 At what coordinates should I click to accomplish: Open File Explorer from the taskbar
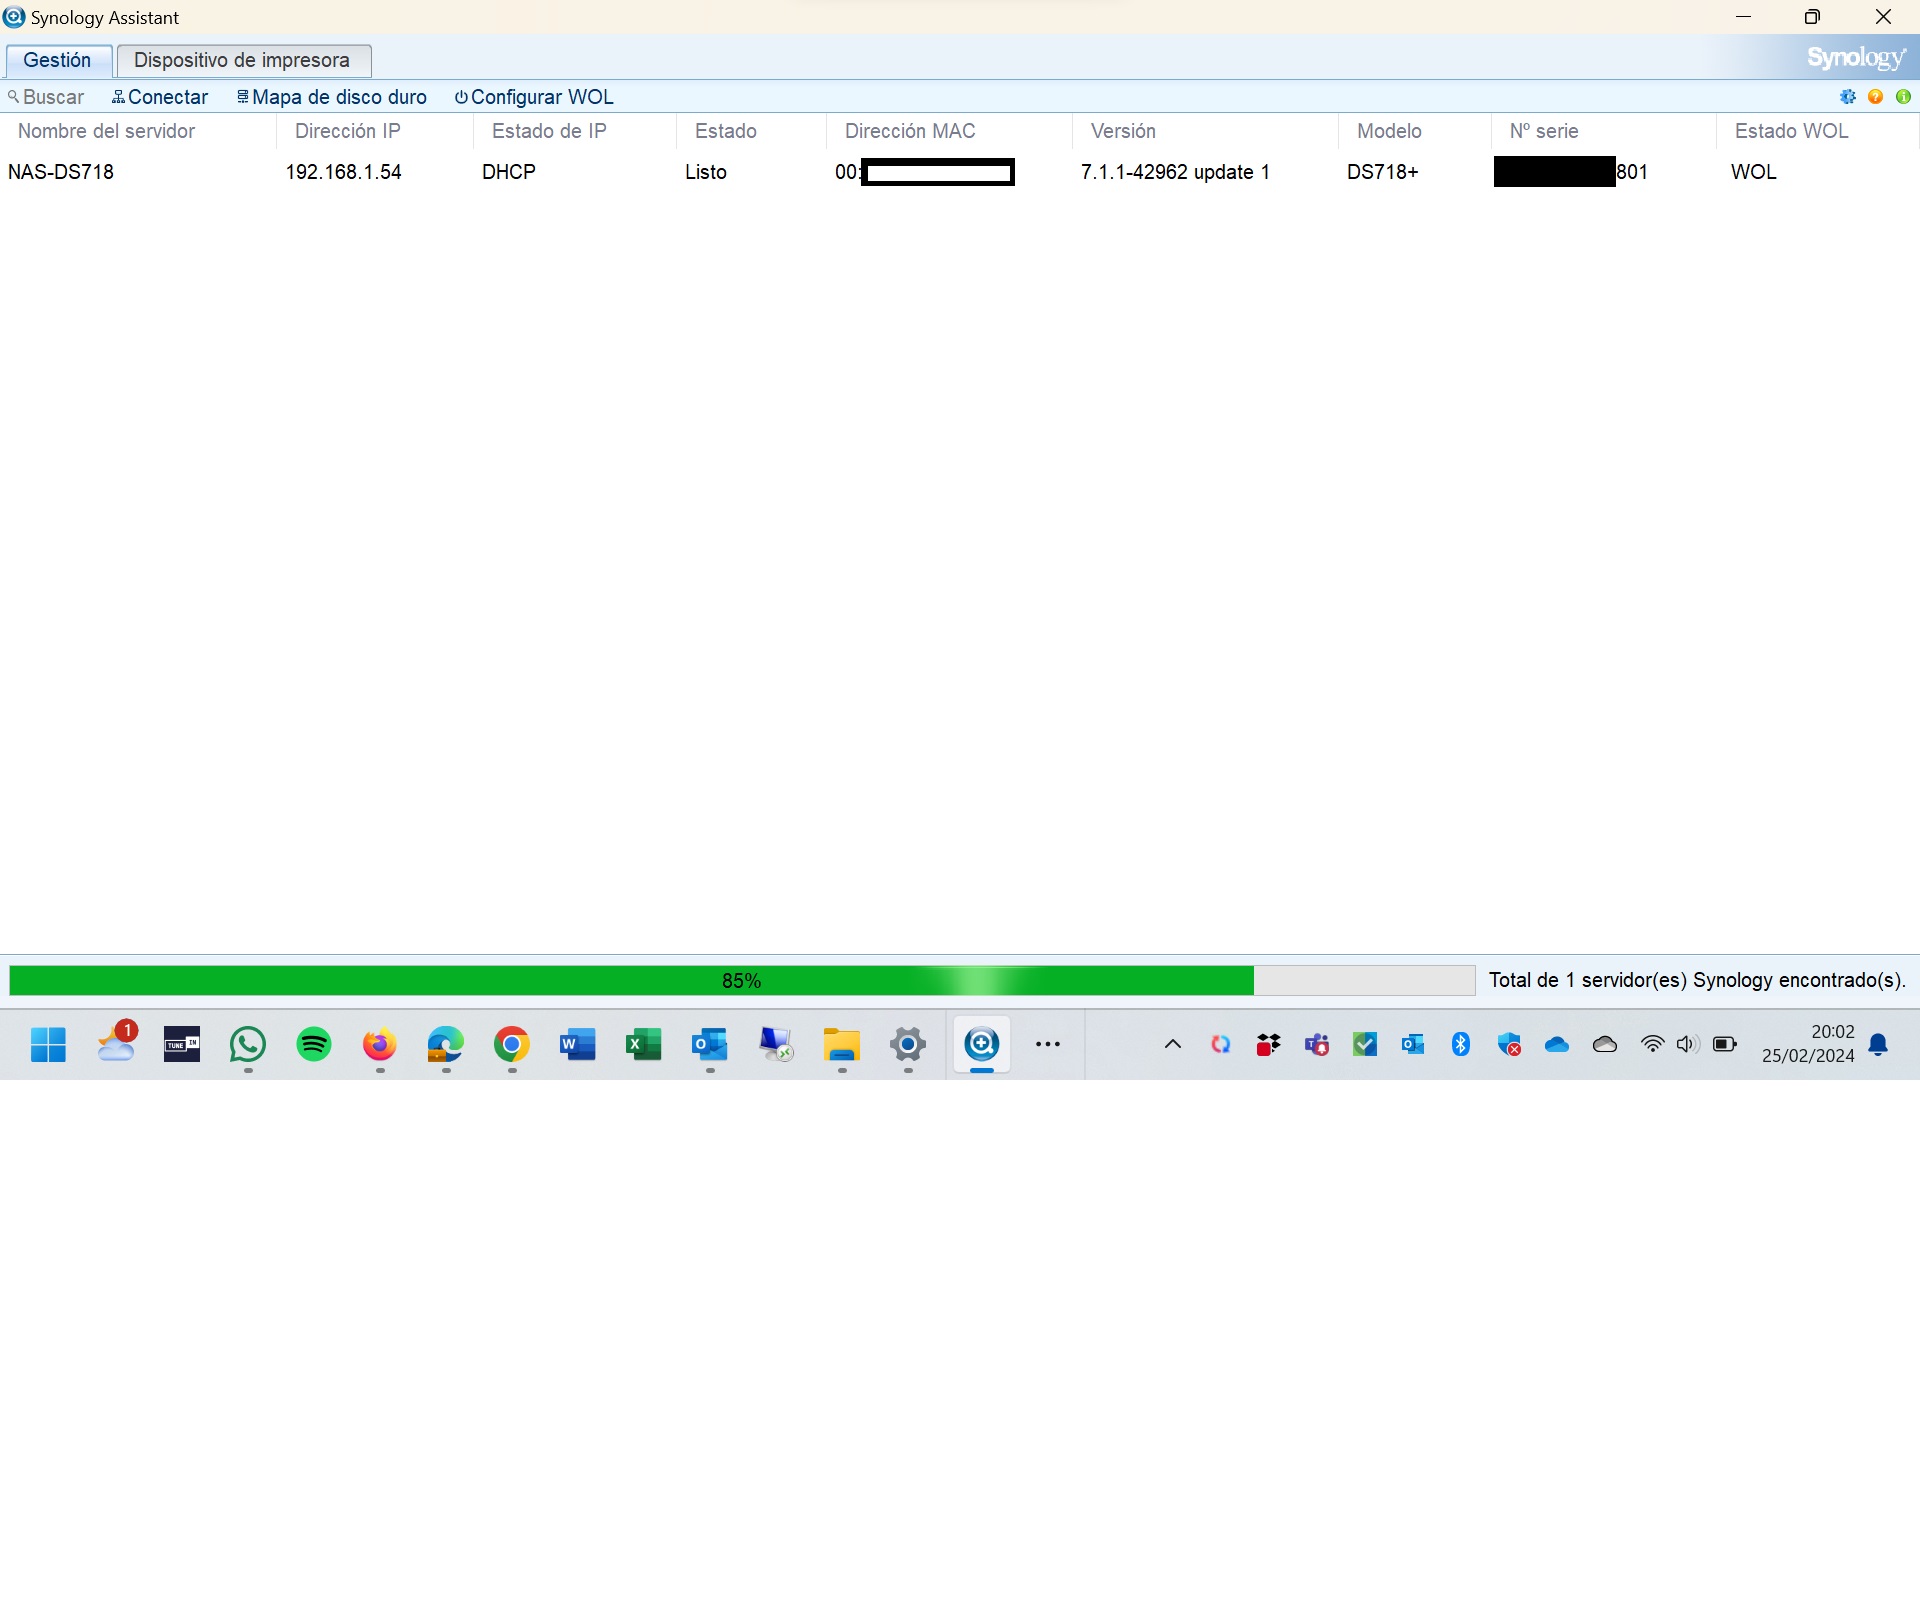842,1045
